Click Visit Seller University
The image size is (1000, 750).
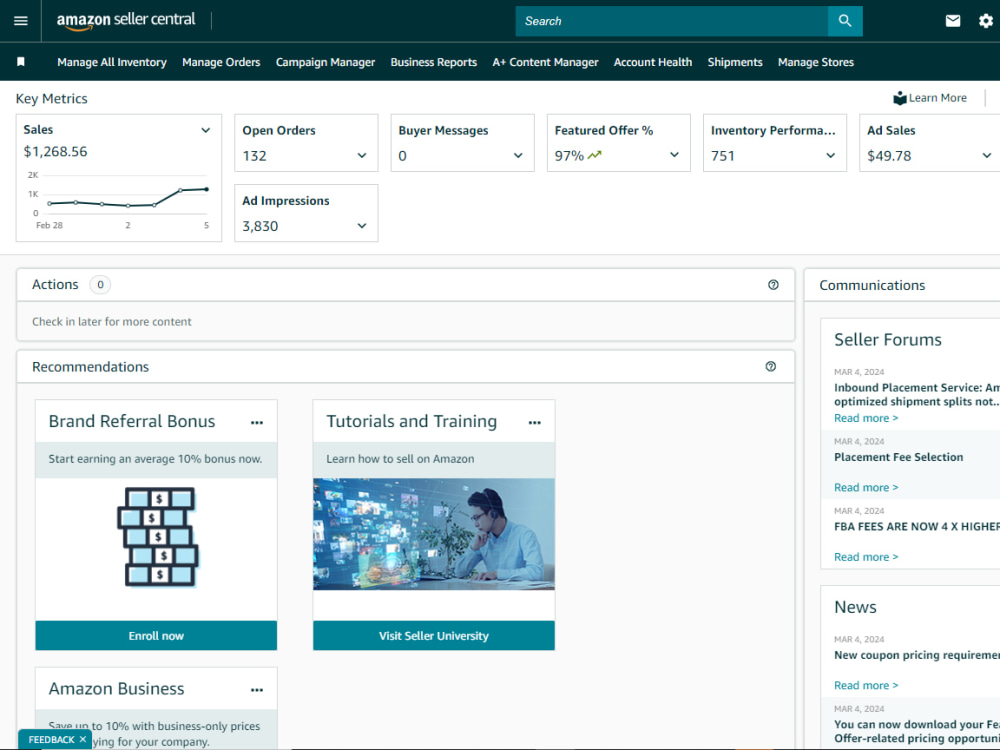pyautogui.click(x=433, y=635)
